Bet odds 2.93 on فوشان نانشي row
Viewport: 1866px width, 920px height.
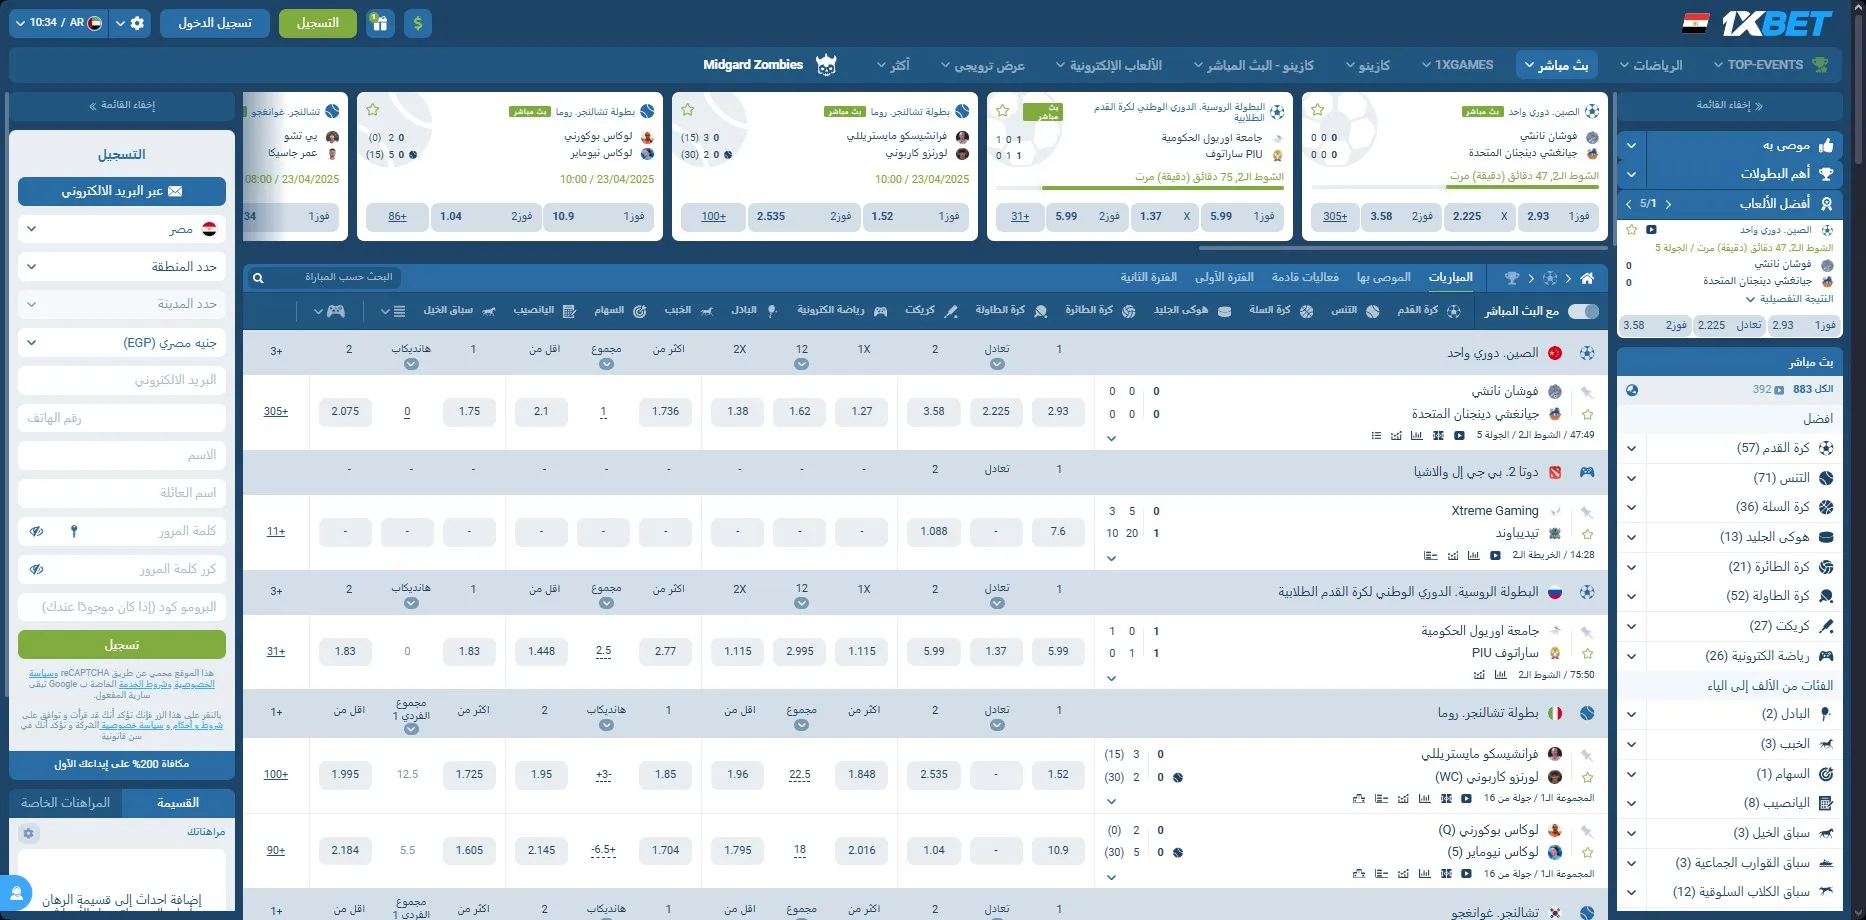(x=1058, y=412)
